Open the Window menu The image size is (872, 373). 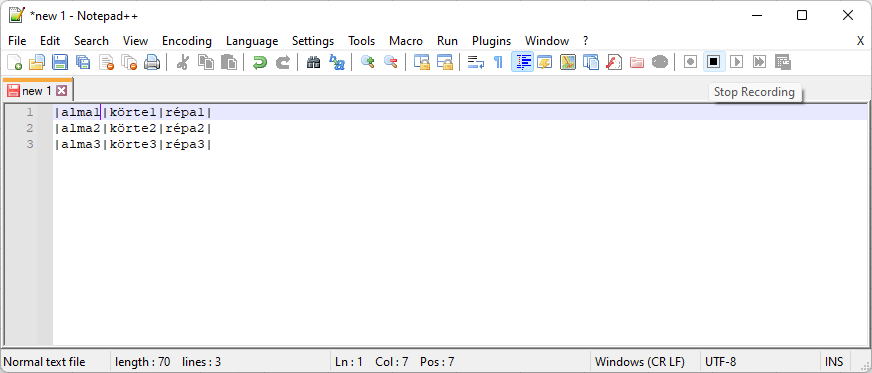(x=547, y=41)
